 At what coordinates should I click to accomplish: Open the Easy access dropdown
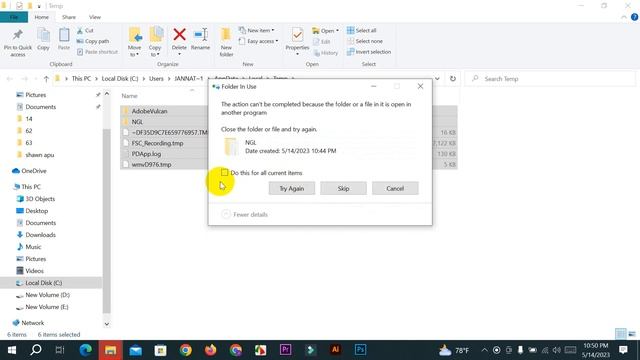259,41
